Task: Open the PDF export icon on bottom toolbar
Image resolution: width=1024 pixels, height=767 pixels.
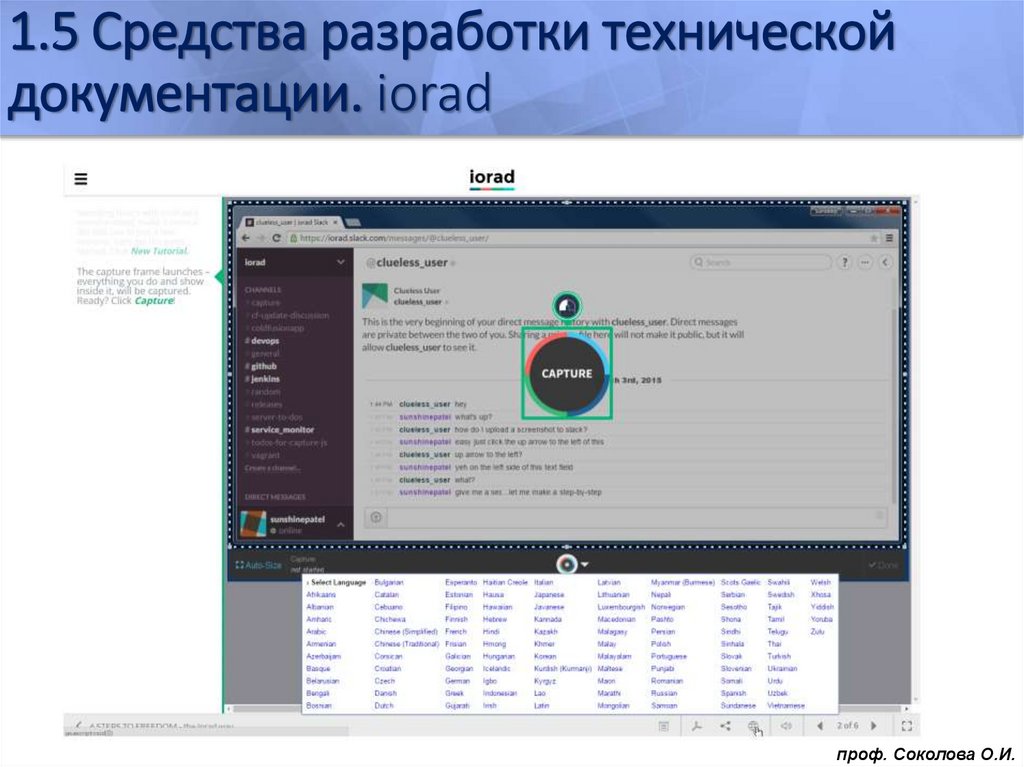Action: coord(698,729)
